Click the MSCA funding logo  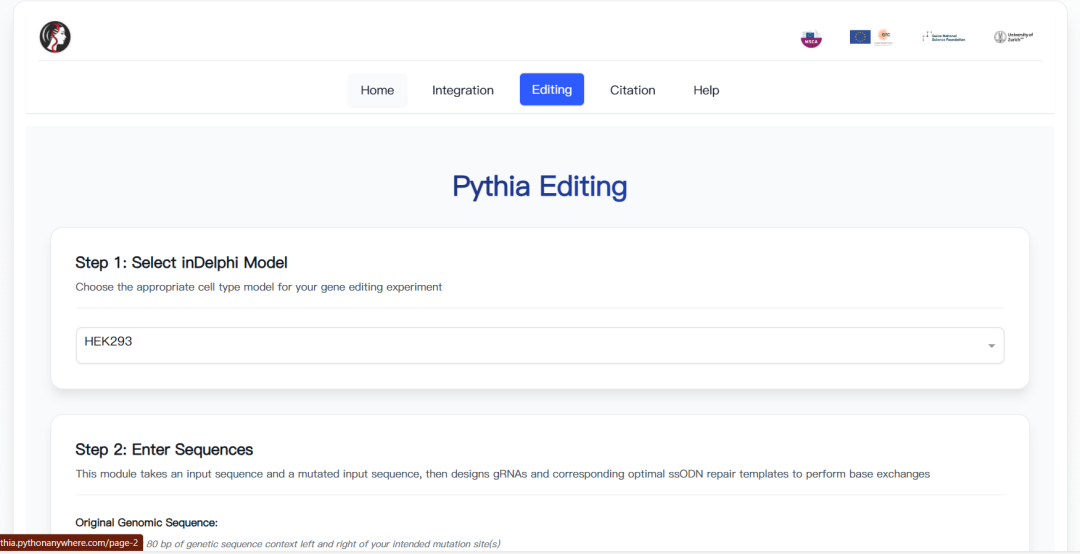pos(811,38)
